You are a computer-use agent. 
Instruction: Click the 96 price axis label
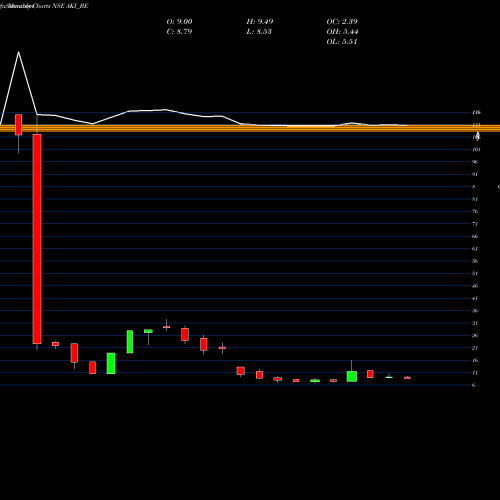[475, 162]
